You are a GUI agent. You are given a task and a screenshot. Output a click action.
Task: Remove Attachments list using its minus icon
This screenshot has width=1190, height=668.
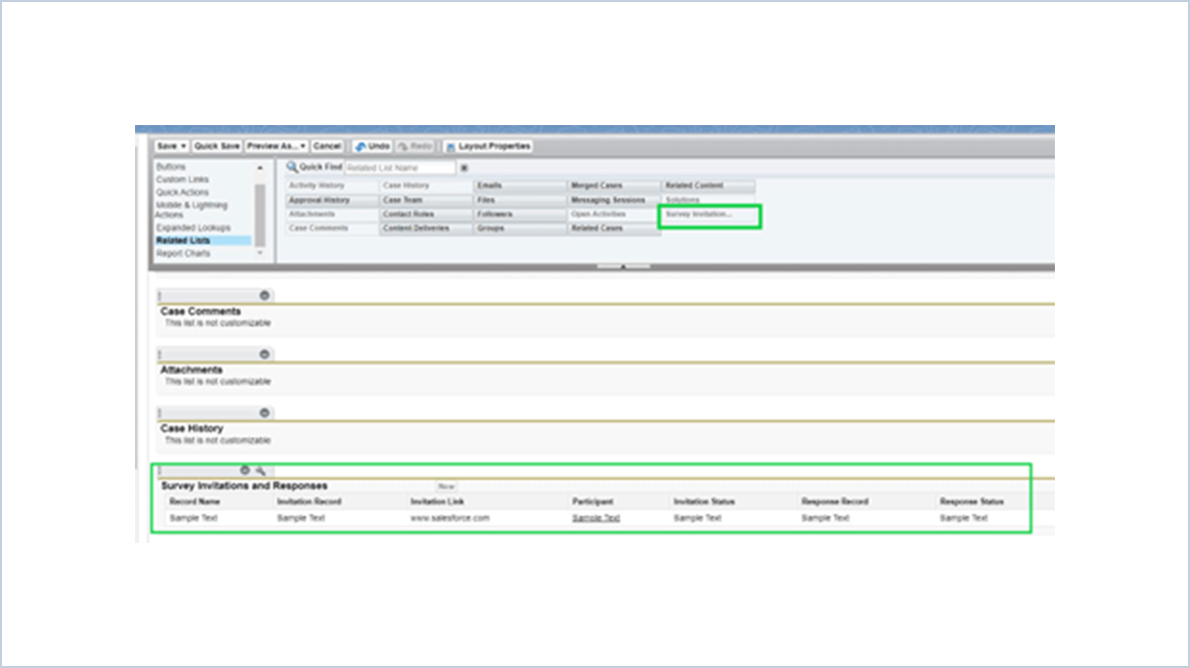[x=264, y=355]
